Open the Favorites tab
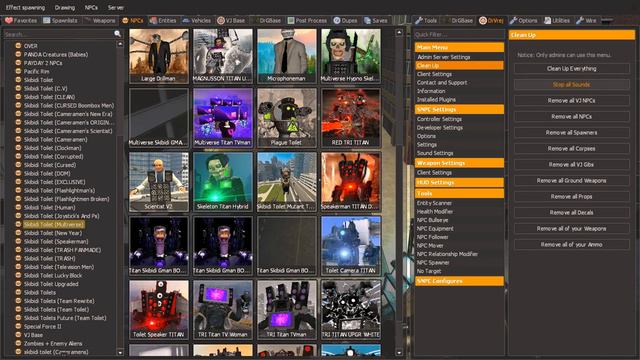Screen dimensions: 640x360 pos(21,20)
